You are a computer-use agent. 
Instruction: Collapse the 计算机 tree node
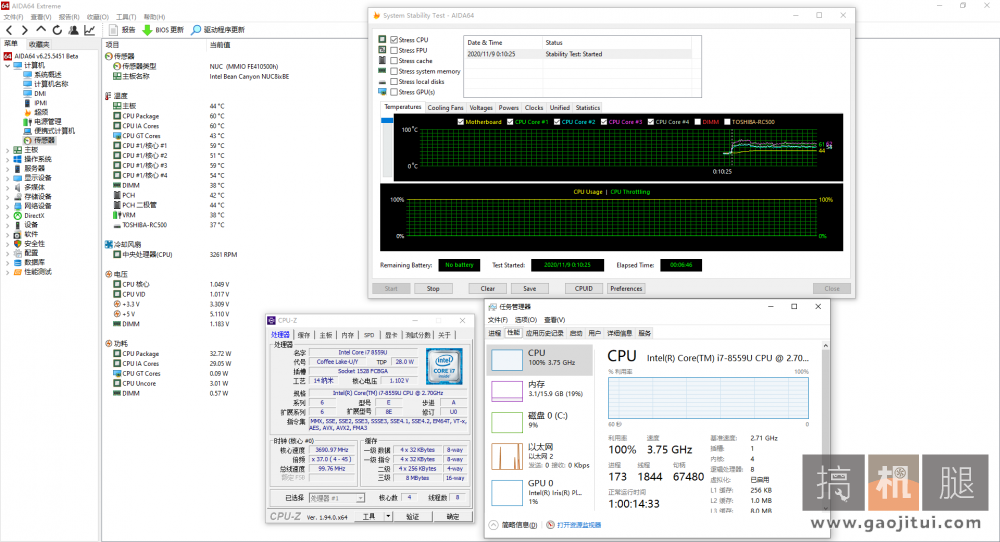click(8, 66)
